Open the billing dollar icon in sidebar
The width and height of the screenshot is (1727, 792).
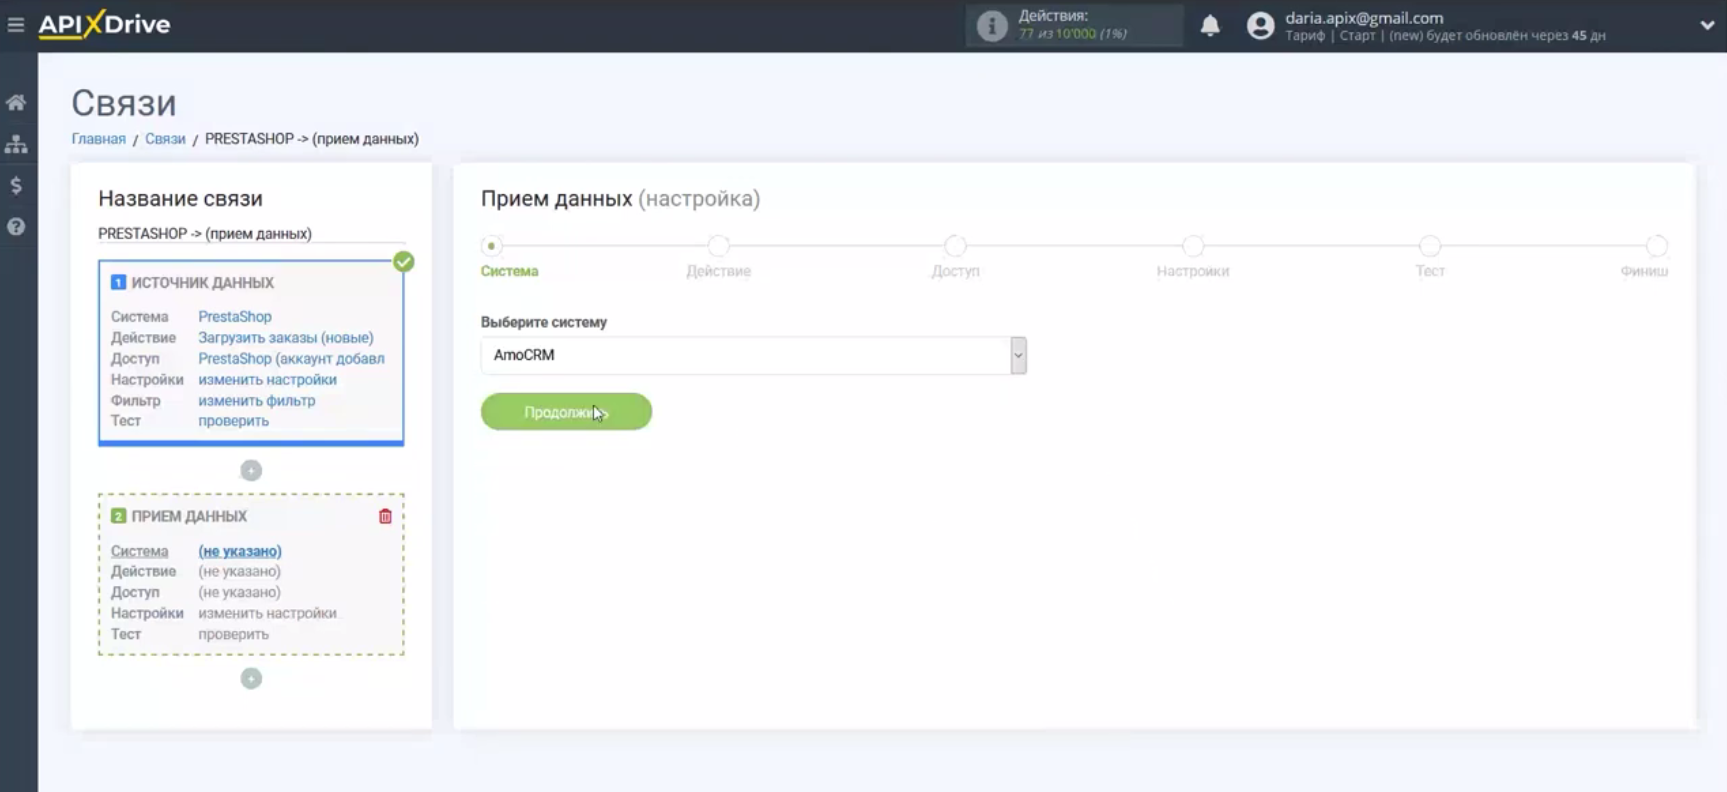(16, 185)
